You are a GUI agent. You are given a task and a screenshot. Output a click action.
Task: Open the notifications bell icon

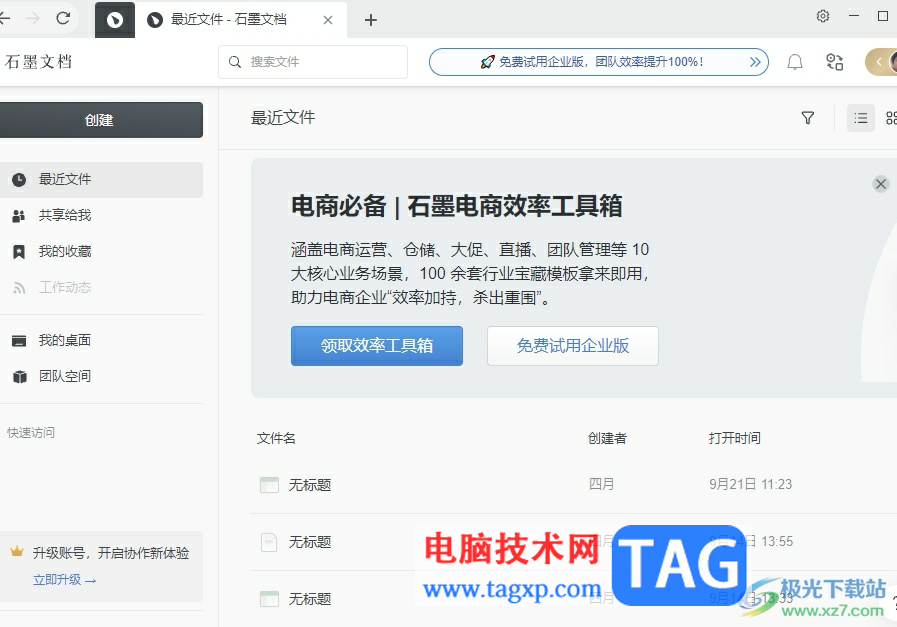pos(795,62)
